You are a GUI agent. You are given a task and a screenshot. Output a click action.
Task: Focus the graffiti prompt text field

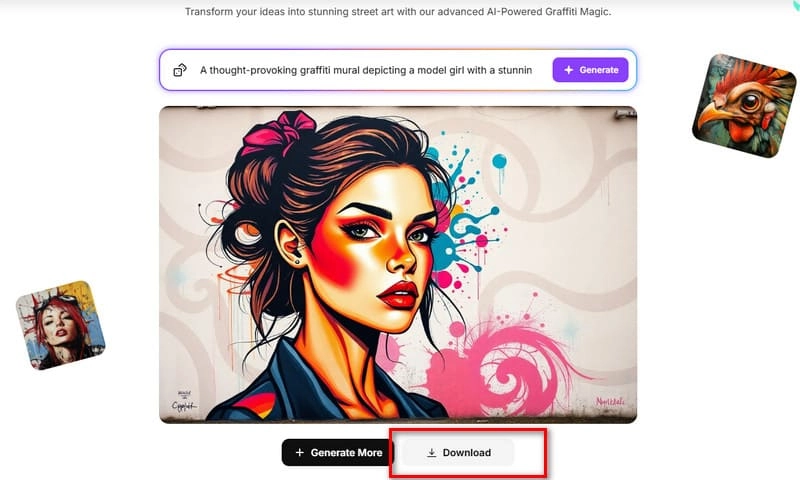click(366, 70)
